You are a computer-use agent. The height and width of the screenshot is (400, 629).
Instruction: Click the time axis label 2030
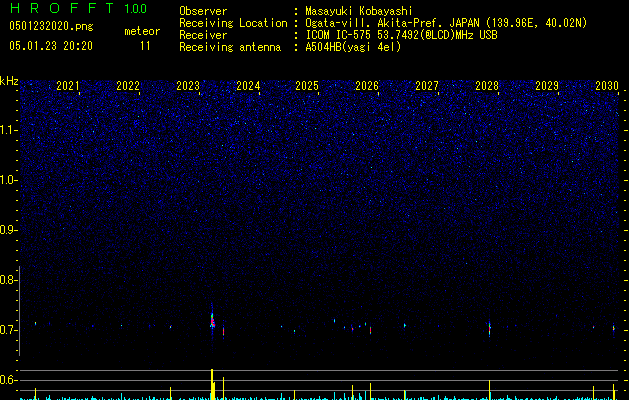click(x=607, y=85)
